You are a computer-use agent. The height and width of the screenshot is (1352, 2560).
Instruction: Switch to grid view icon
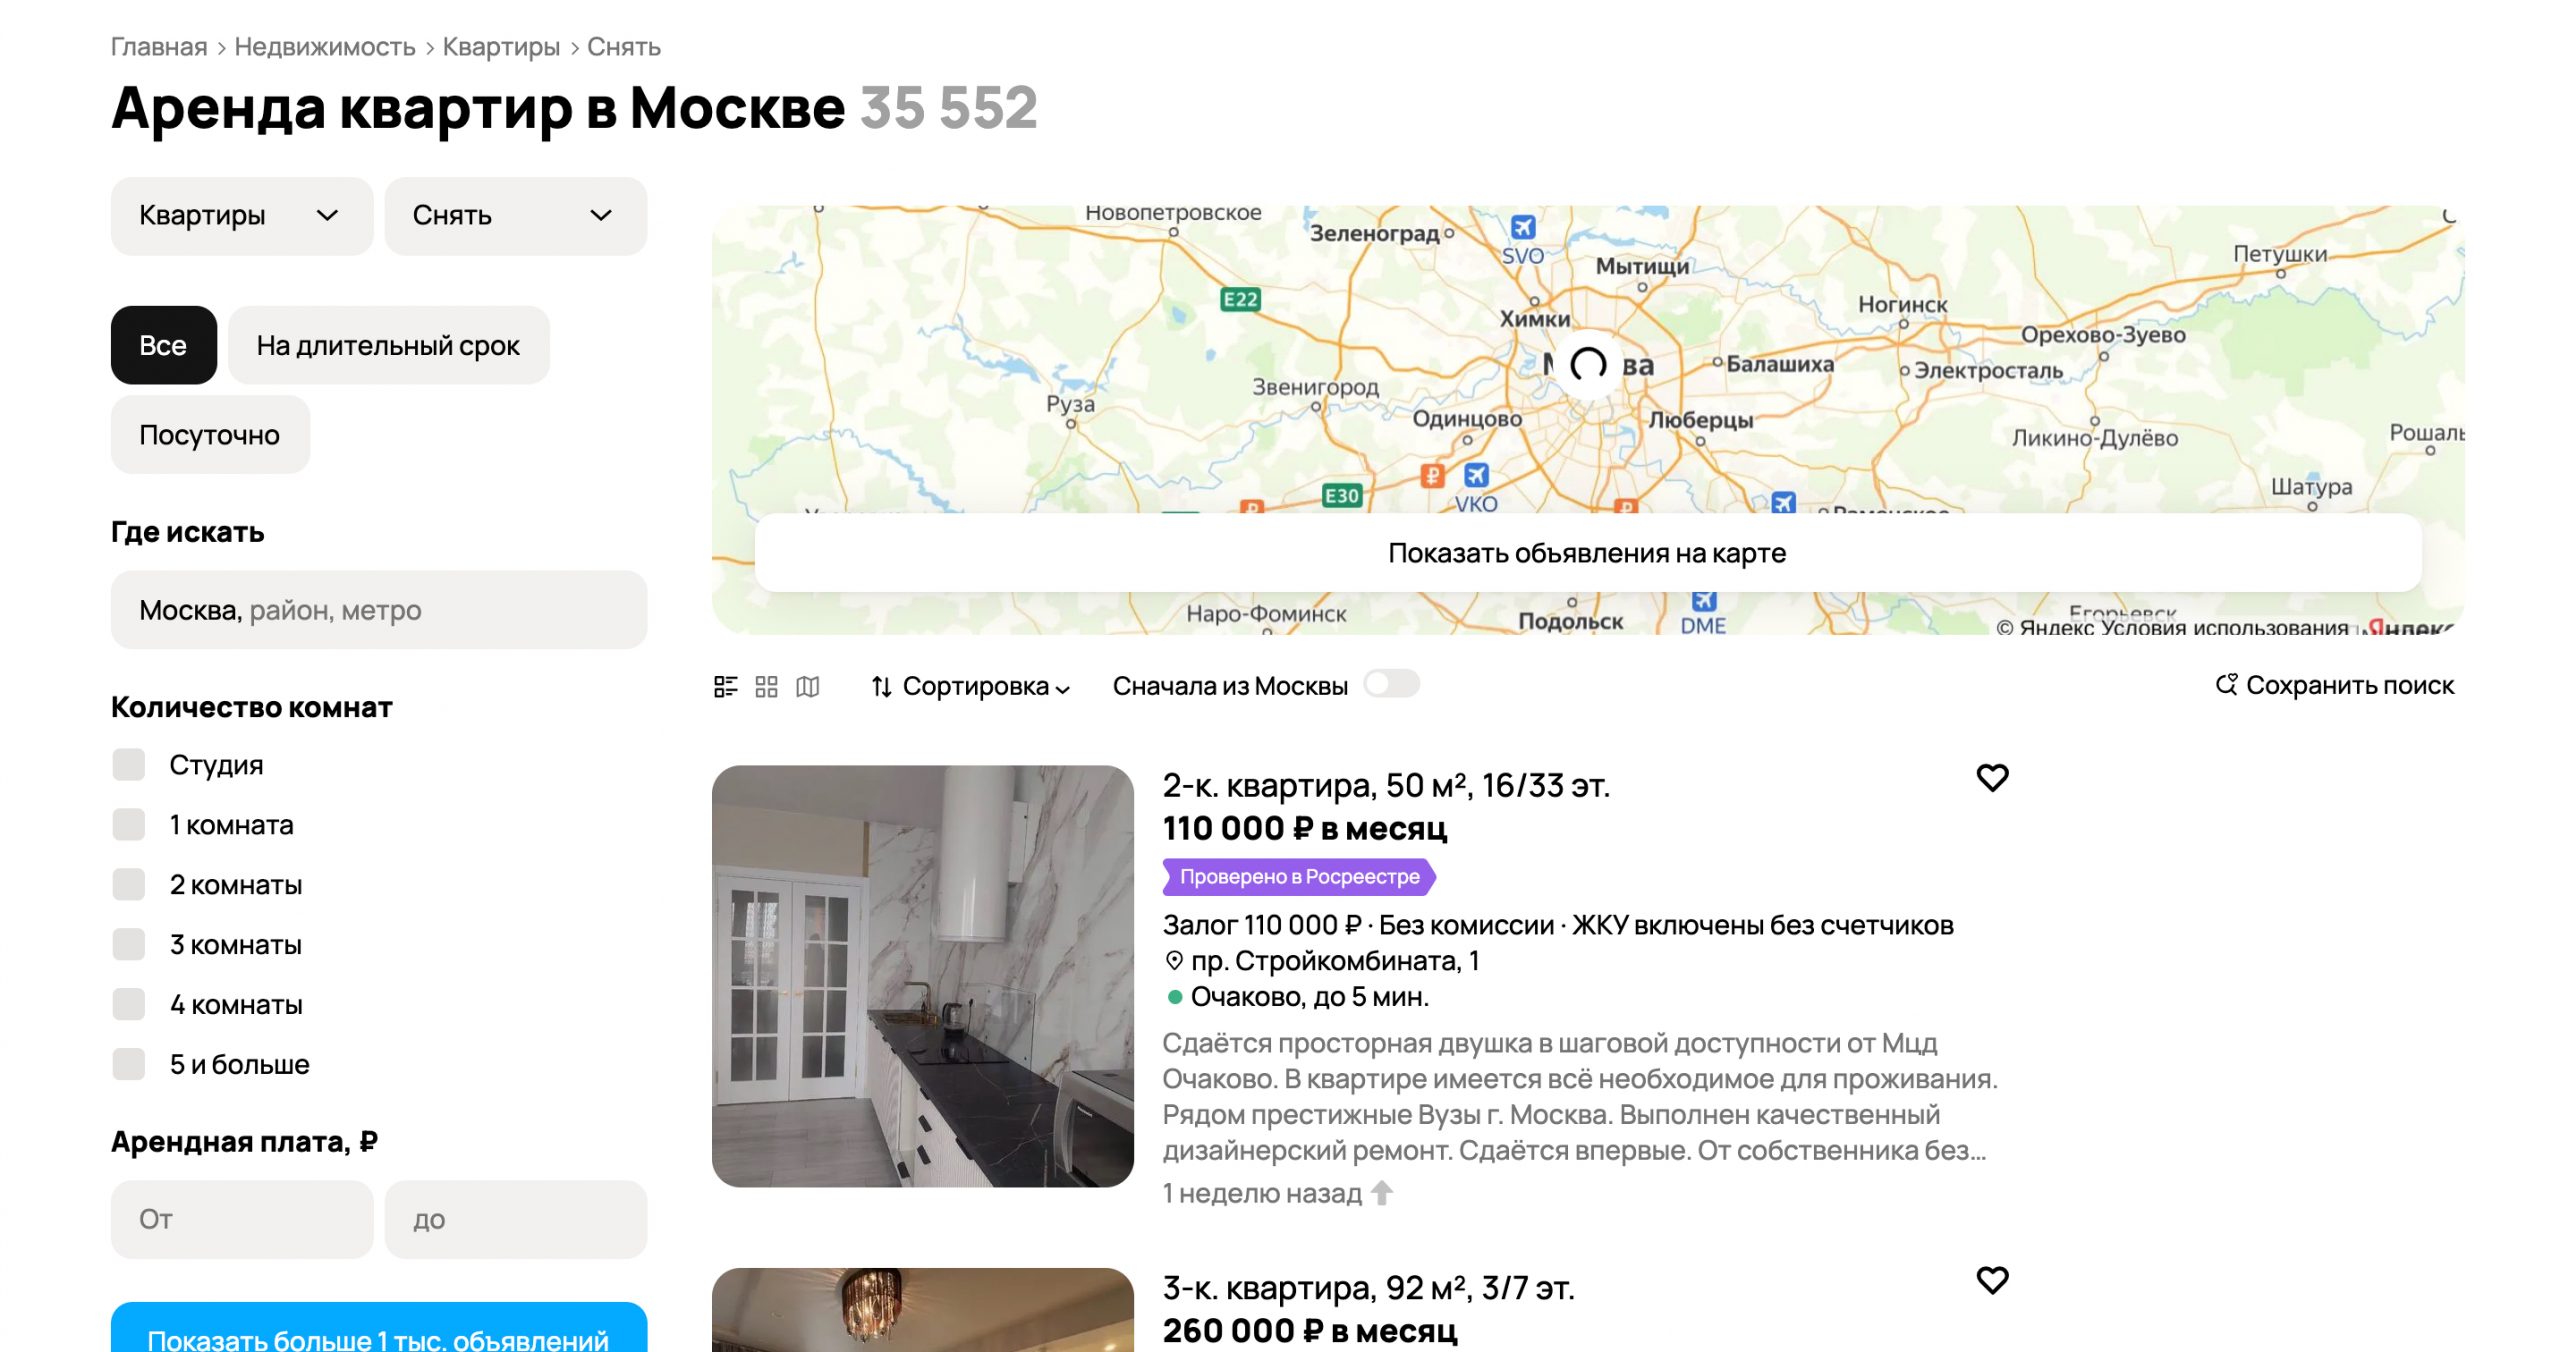(766, 686)
